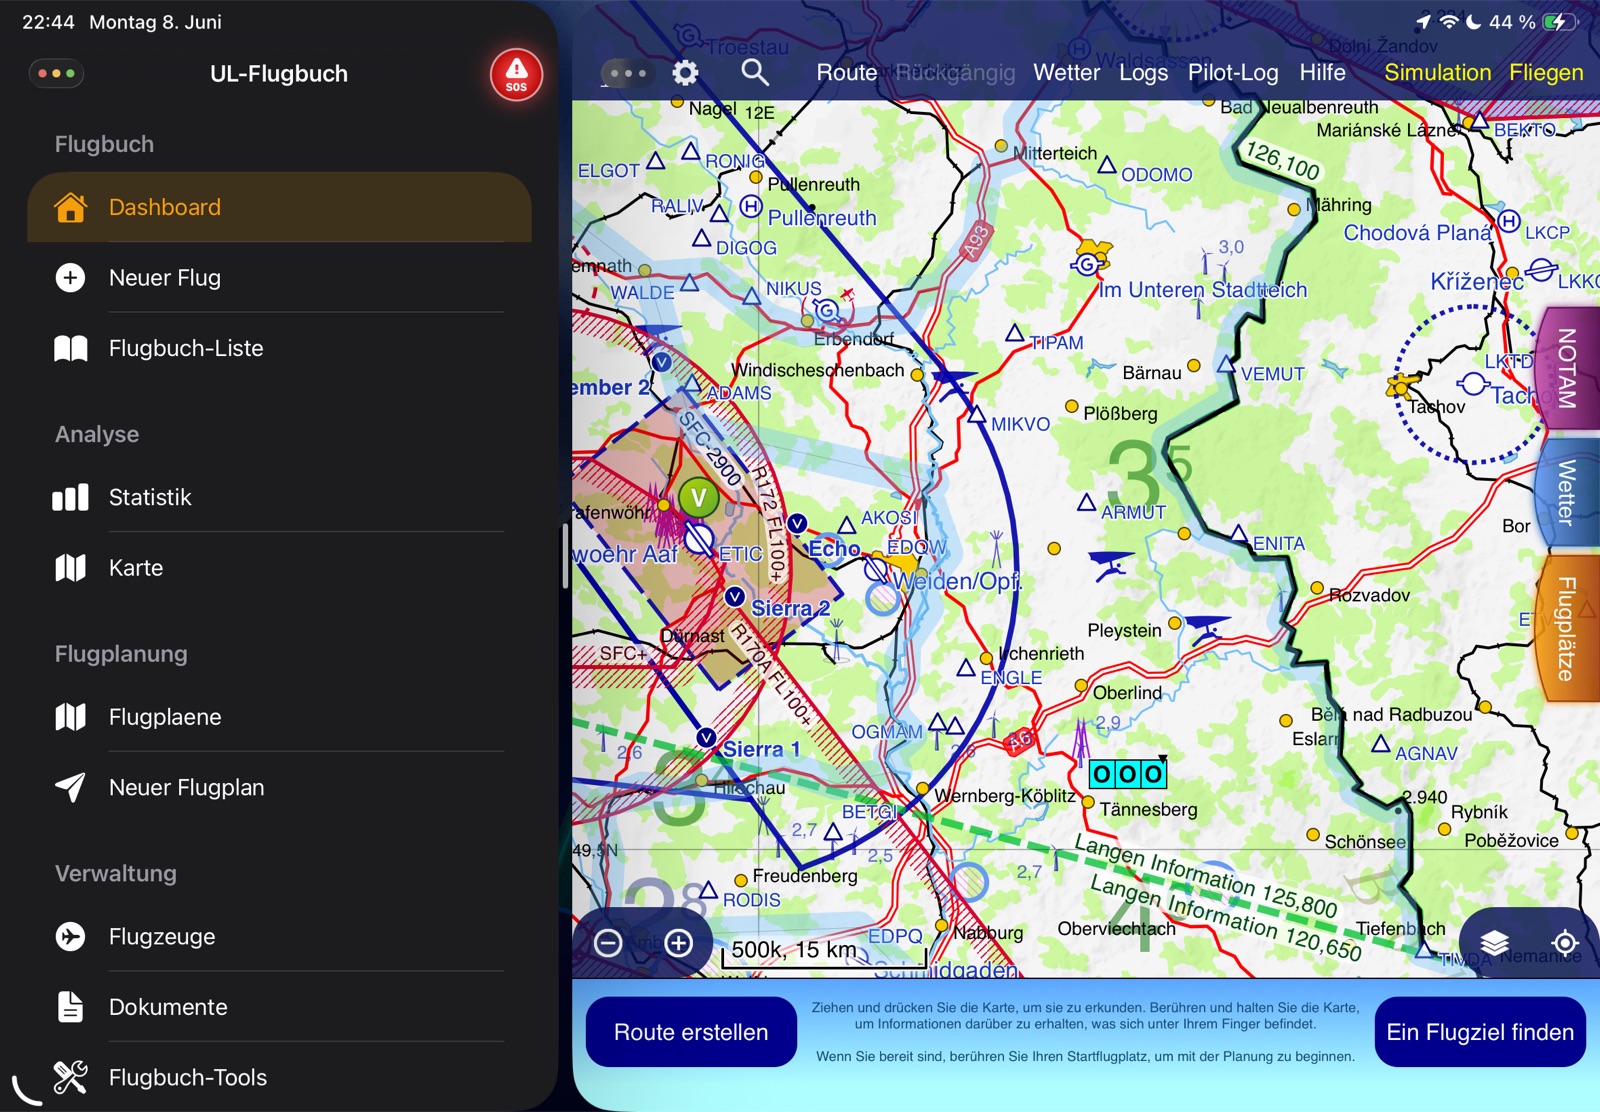Start Simulation mode
This screenshot has height=1112, width=1600.
pyautogui.click(x=1437, y=72)
